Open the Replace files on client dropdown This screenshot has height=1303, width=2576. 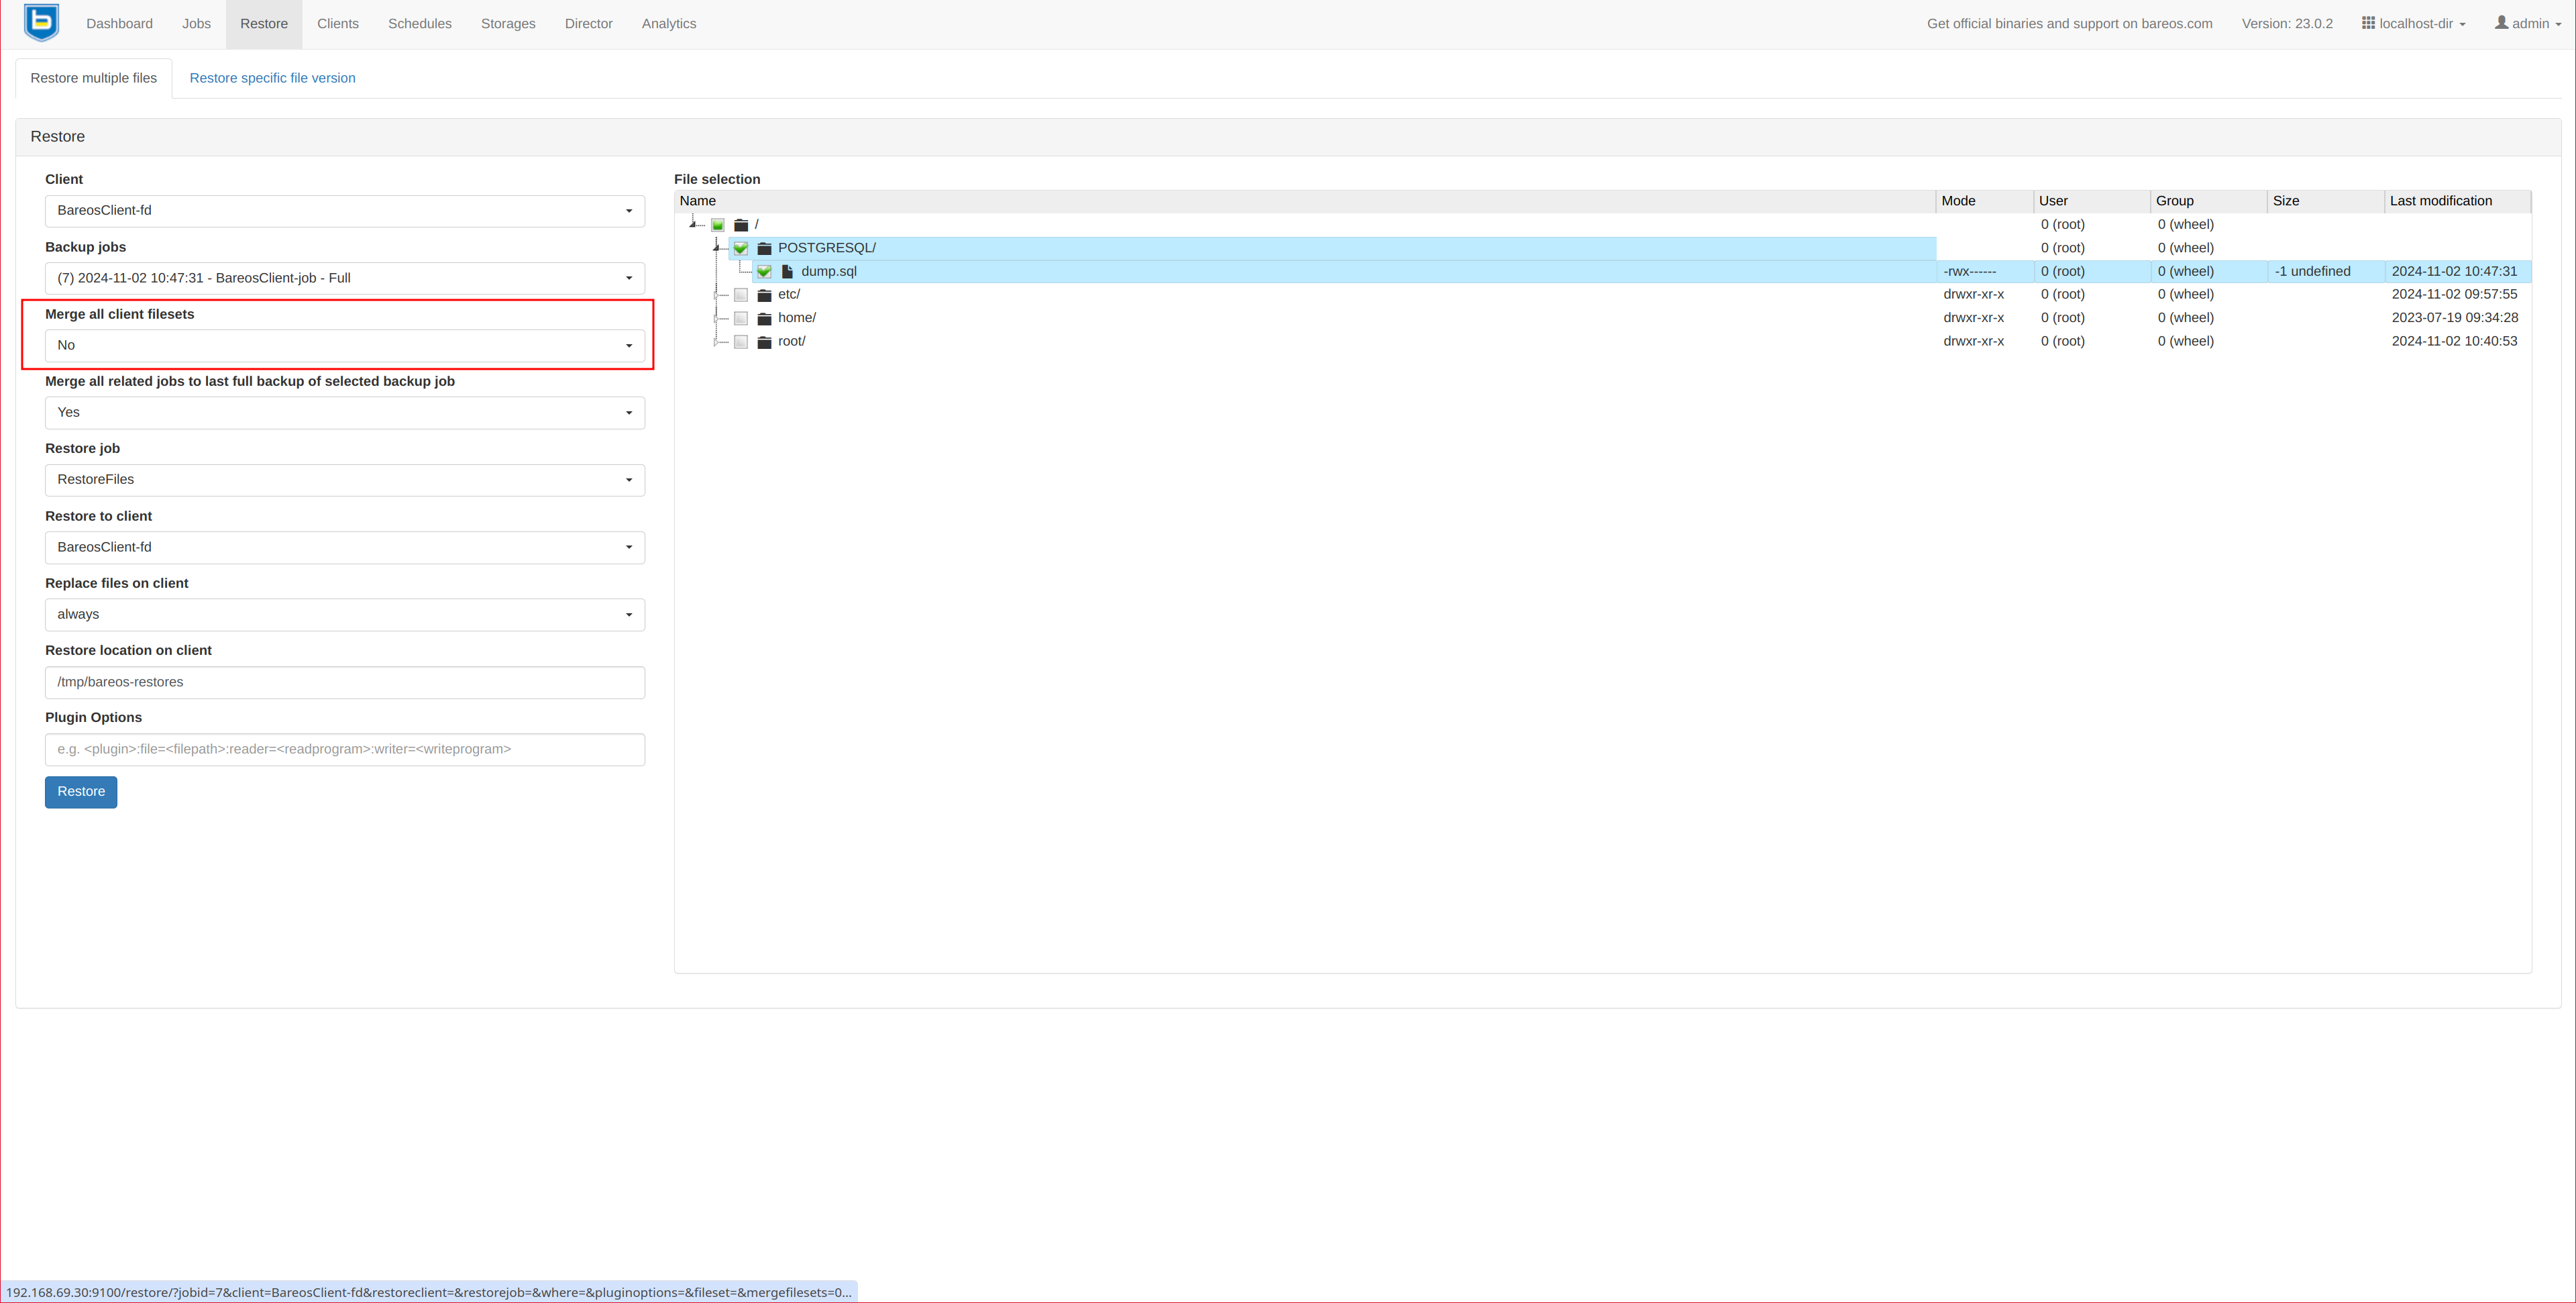pos(344,614)
